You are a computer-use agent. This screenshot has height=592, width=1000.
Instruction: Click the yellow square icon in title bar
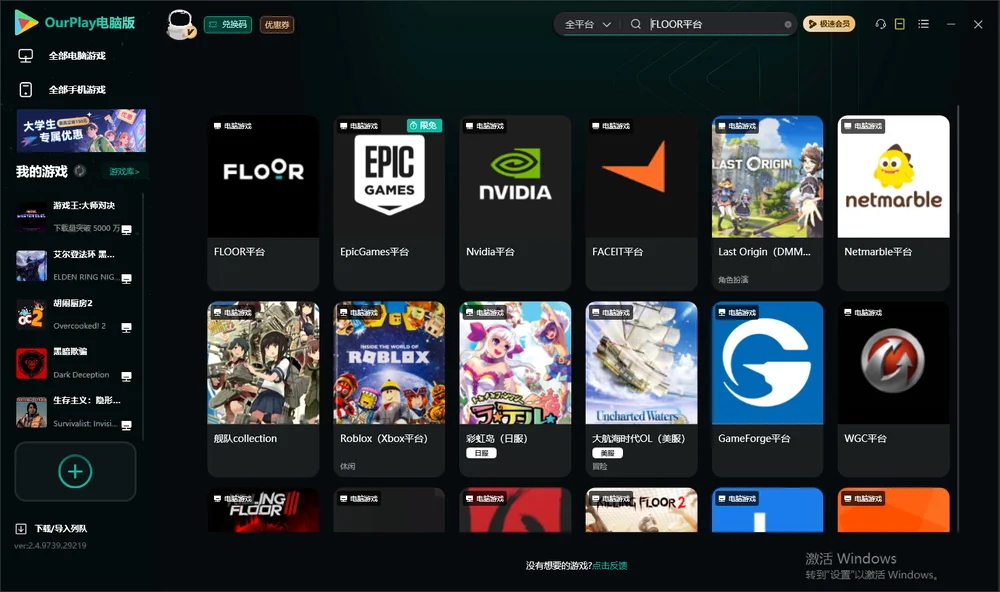[900, 24]
